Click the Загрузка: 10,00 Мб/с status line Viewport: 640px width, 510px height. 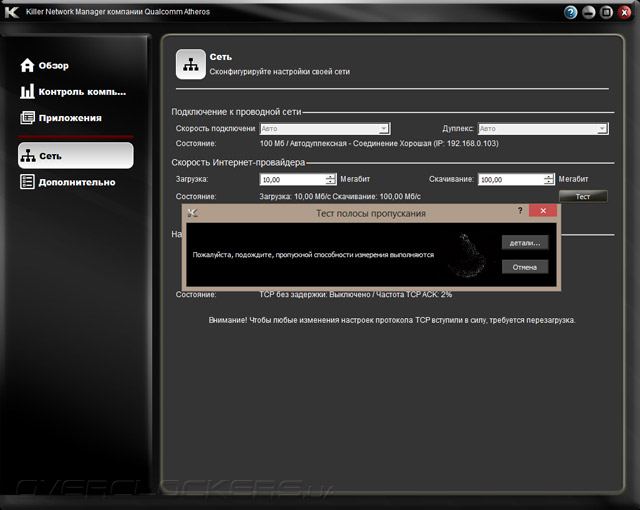click(340, 197)
